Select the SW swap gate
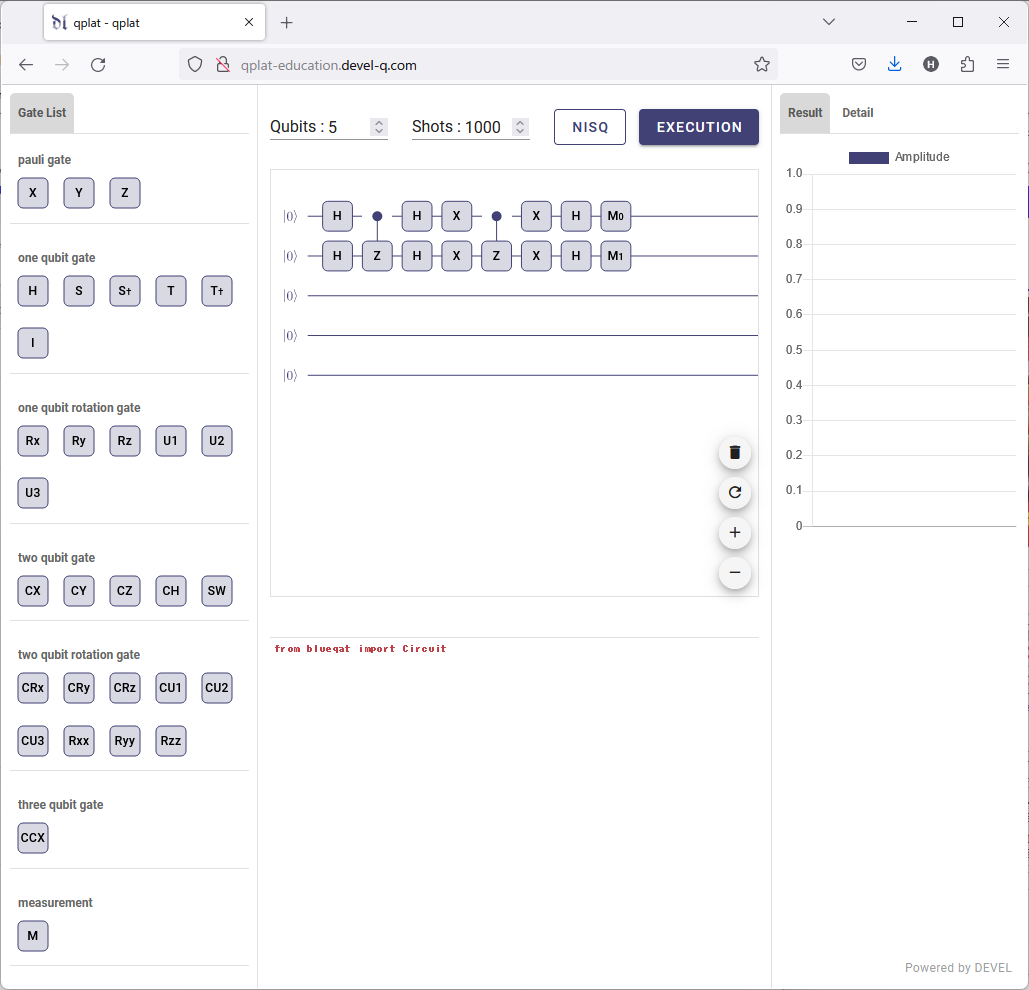The image size is (1029, 990). tap(217, 590)
